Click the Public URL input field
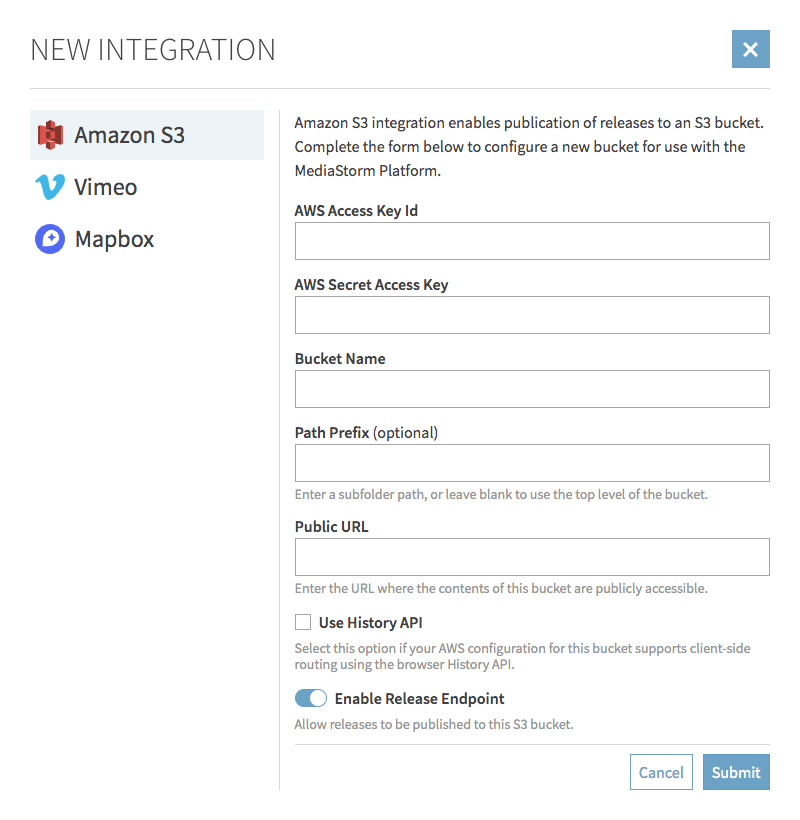The width and height of the screenshot is (800, 820). [x=532, y=557]
